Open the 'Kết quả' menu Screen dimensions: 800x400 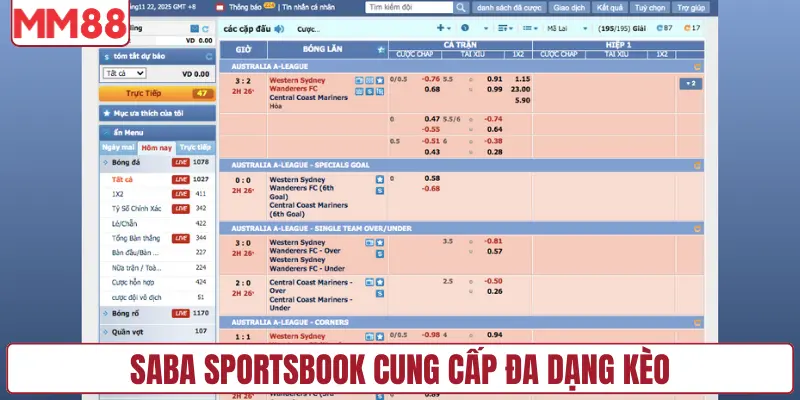point(609,8)
